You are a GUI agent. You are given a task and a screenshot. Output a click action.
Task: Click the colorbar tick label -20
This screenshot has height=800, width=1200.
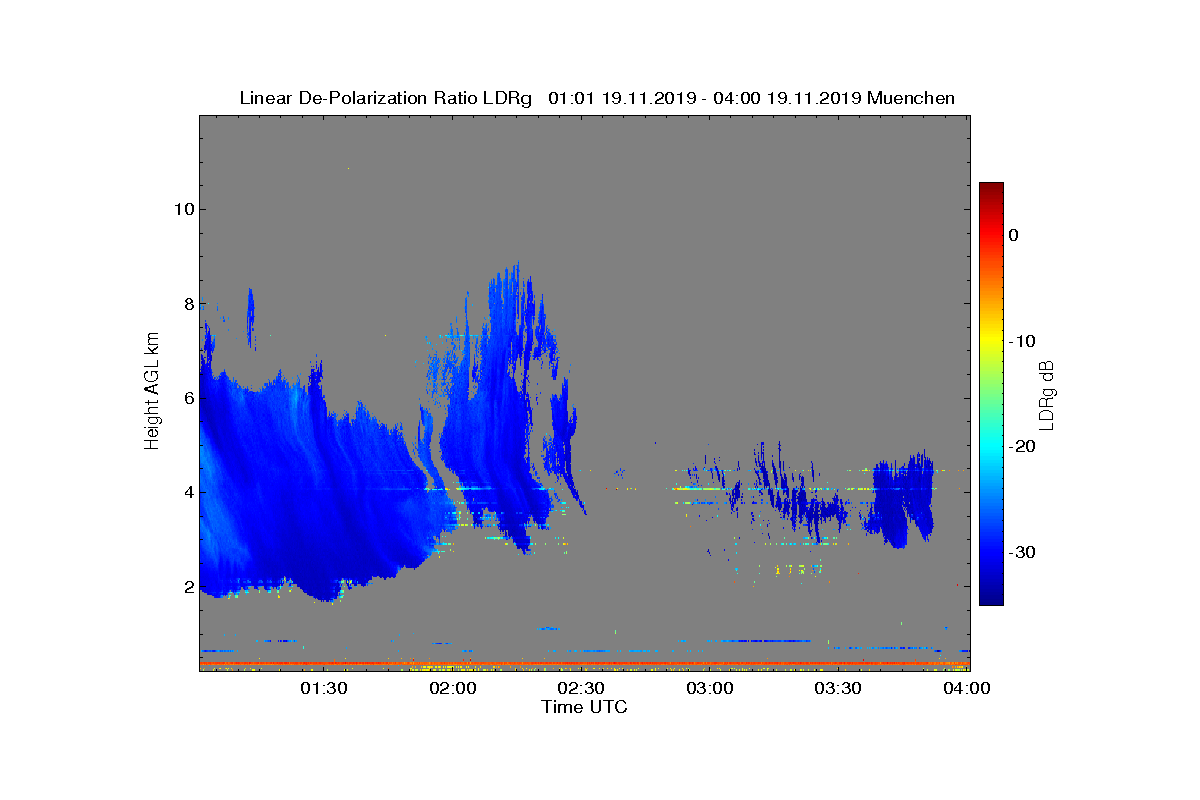(x=1022, y=447)
